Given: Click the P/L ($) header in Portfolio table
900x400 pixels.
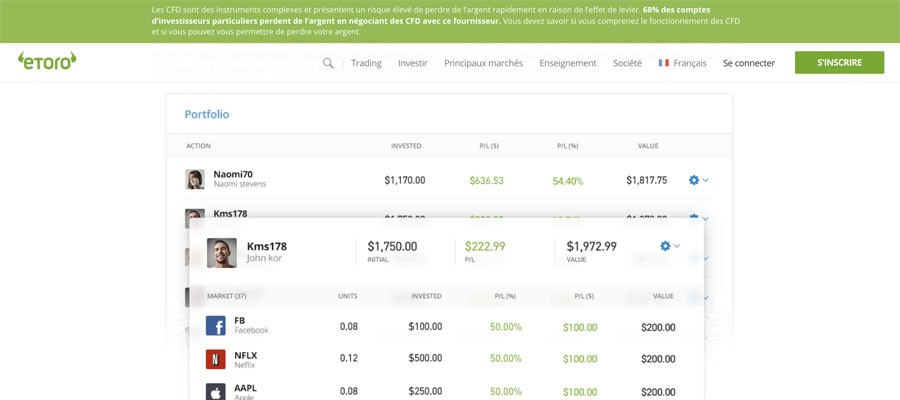Looking at the screenshot, I should tap(489, 146).
